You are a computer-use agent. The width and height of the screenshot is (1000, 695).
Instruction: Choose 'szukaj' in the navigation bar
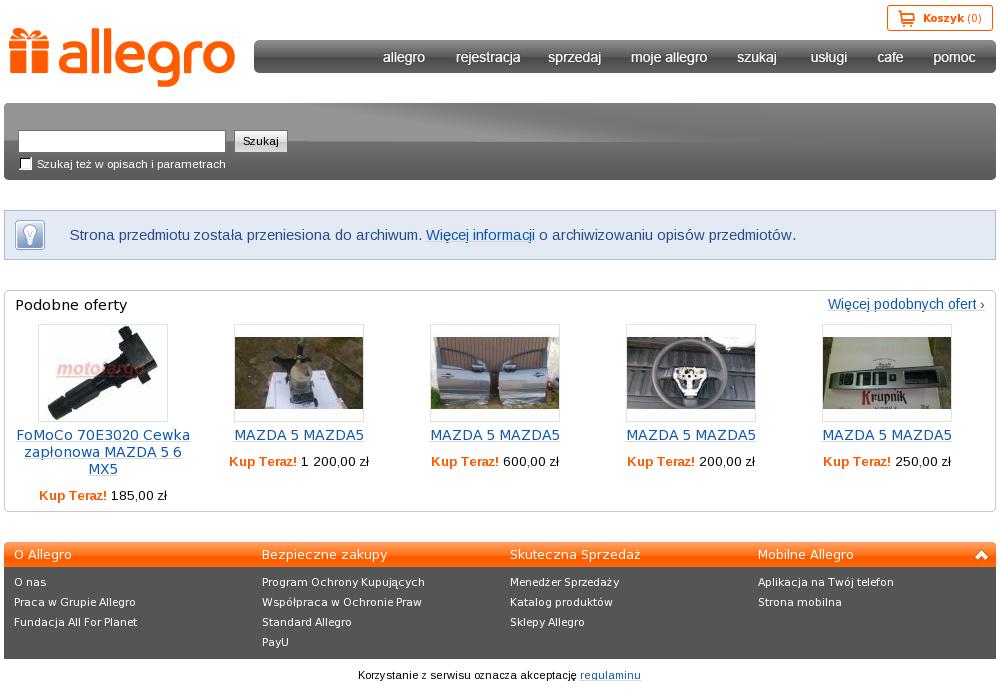[757, 57]
